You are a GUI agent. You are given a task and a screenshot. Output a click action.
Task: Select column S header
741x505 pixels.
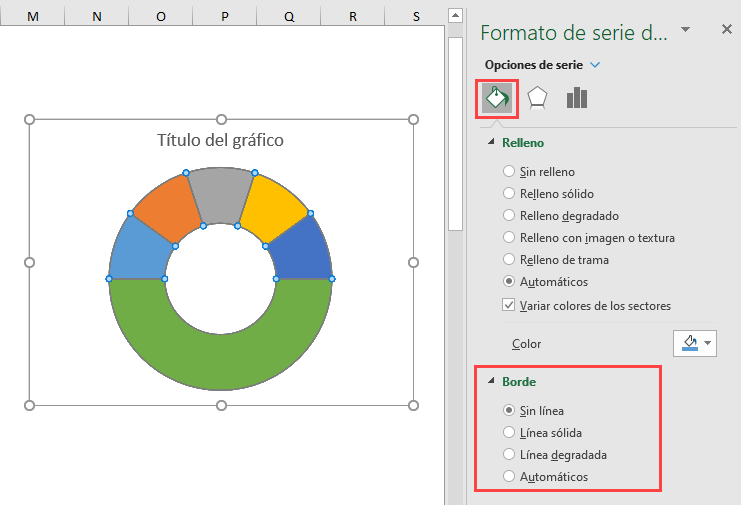click(415, 17)
